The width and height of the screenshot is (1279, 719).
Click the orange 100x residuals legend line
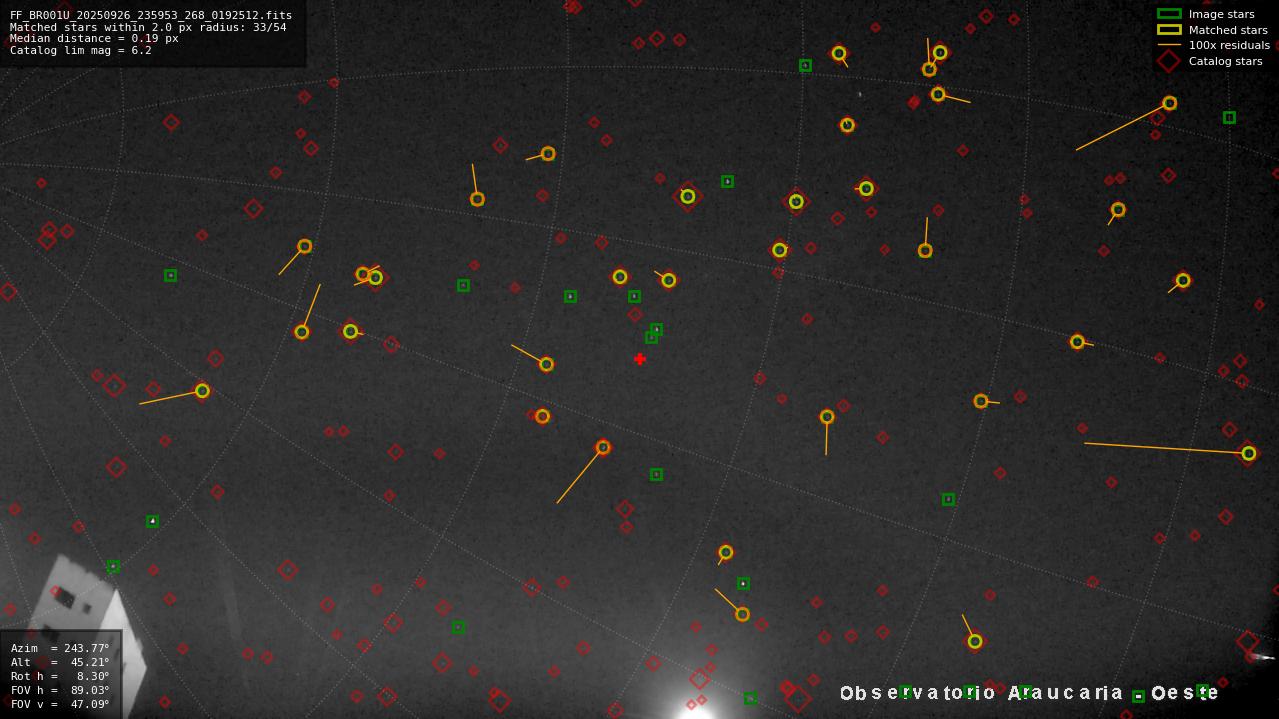coord(1169,45)
